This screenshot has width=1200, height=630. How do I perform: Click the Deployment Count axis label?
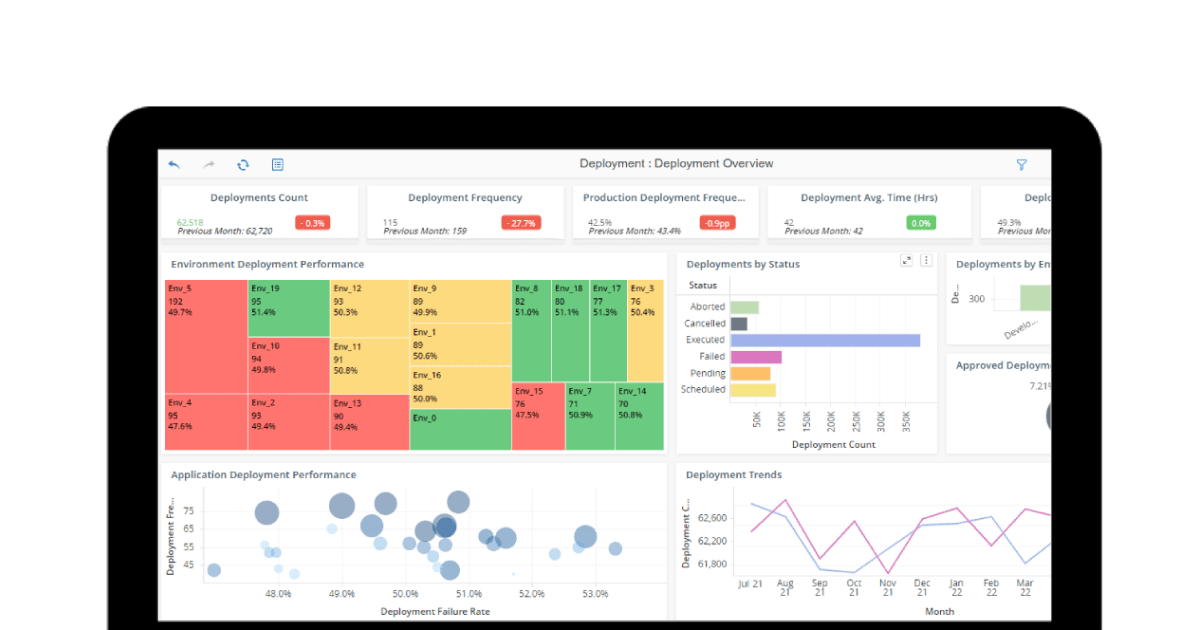point(833,445)
